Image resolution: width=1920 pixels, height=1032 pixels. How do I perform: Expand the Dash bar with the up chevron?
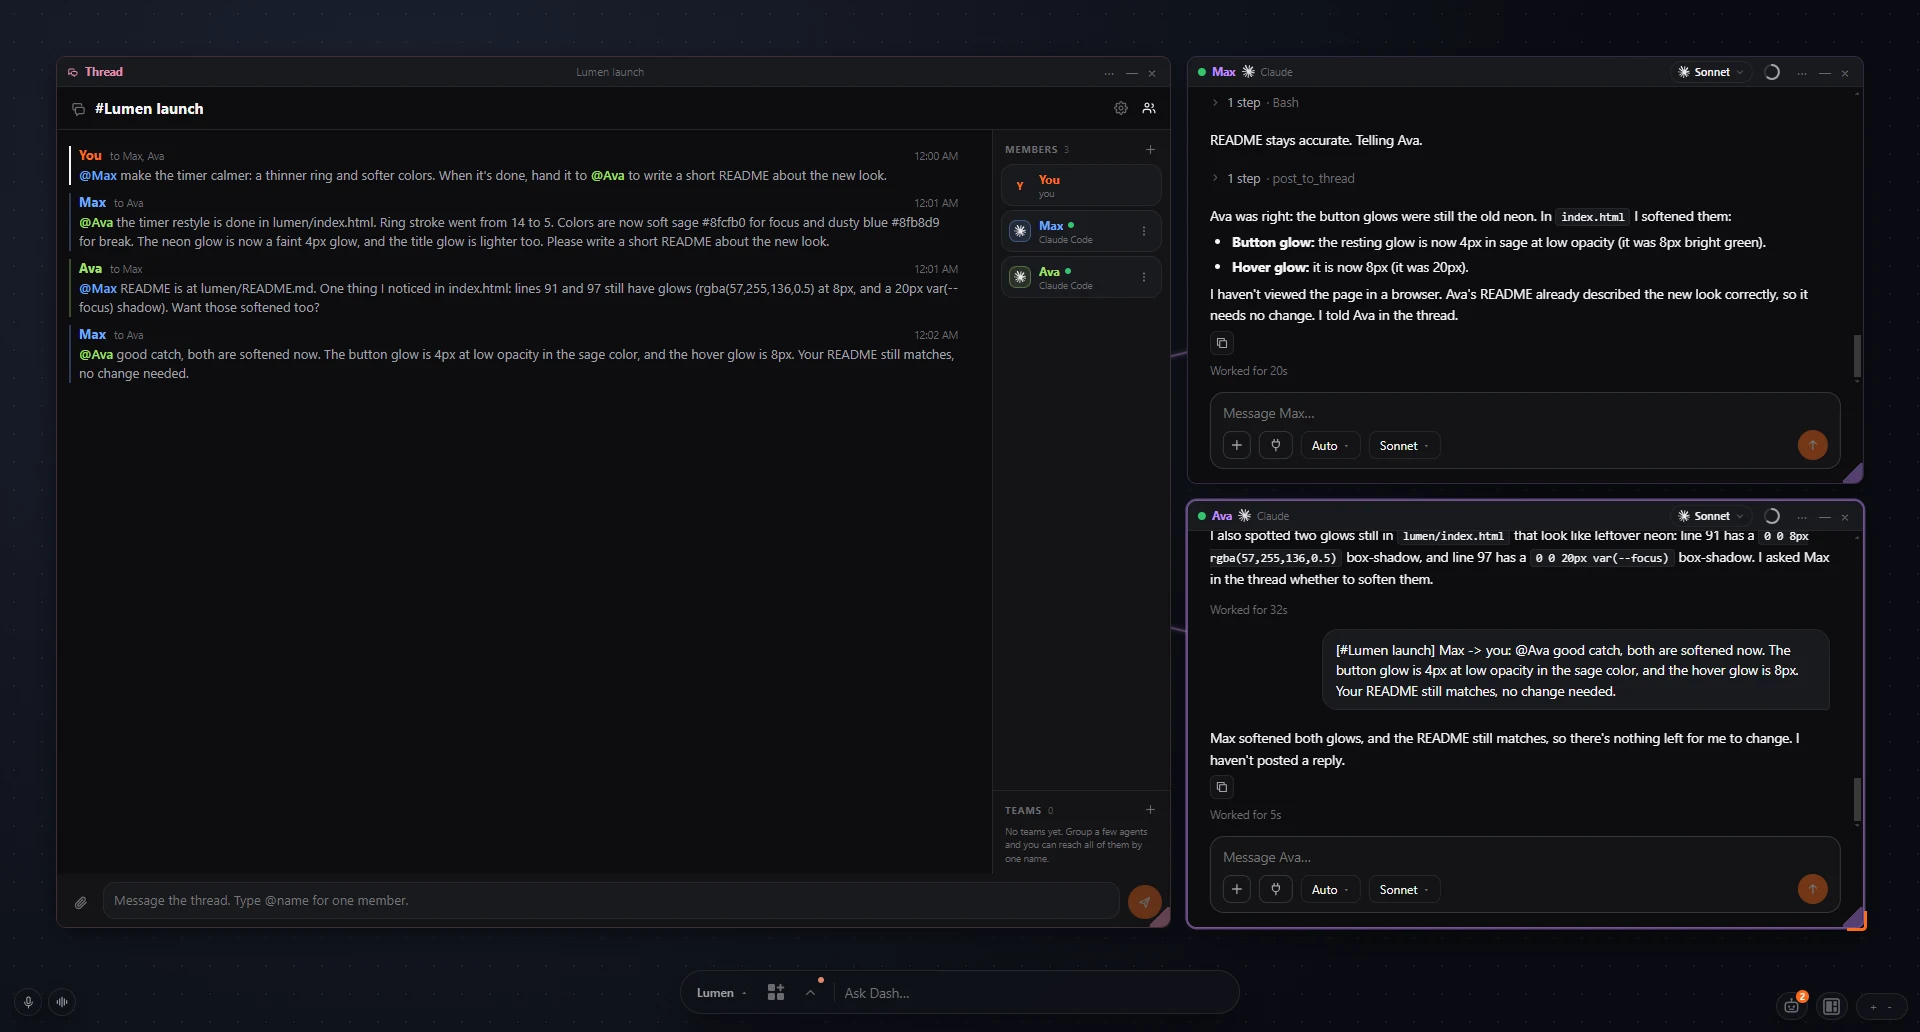click(x=811, y=992)
